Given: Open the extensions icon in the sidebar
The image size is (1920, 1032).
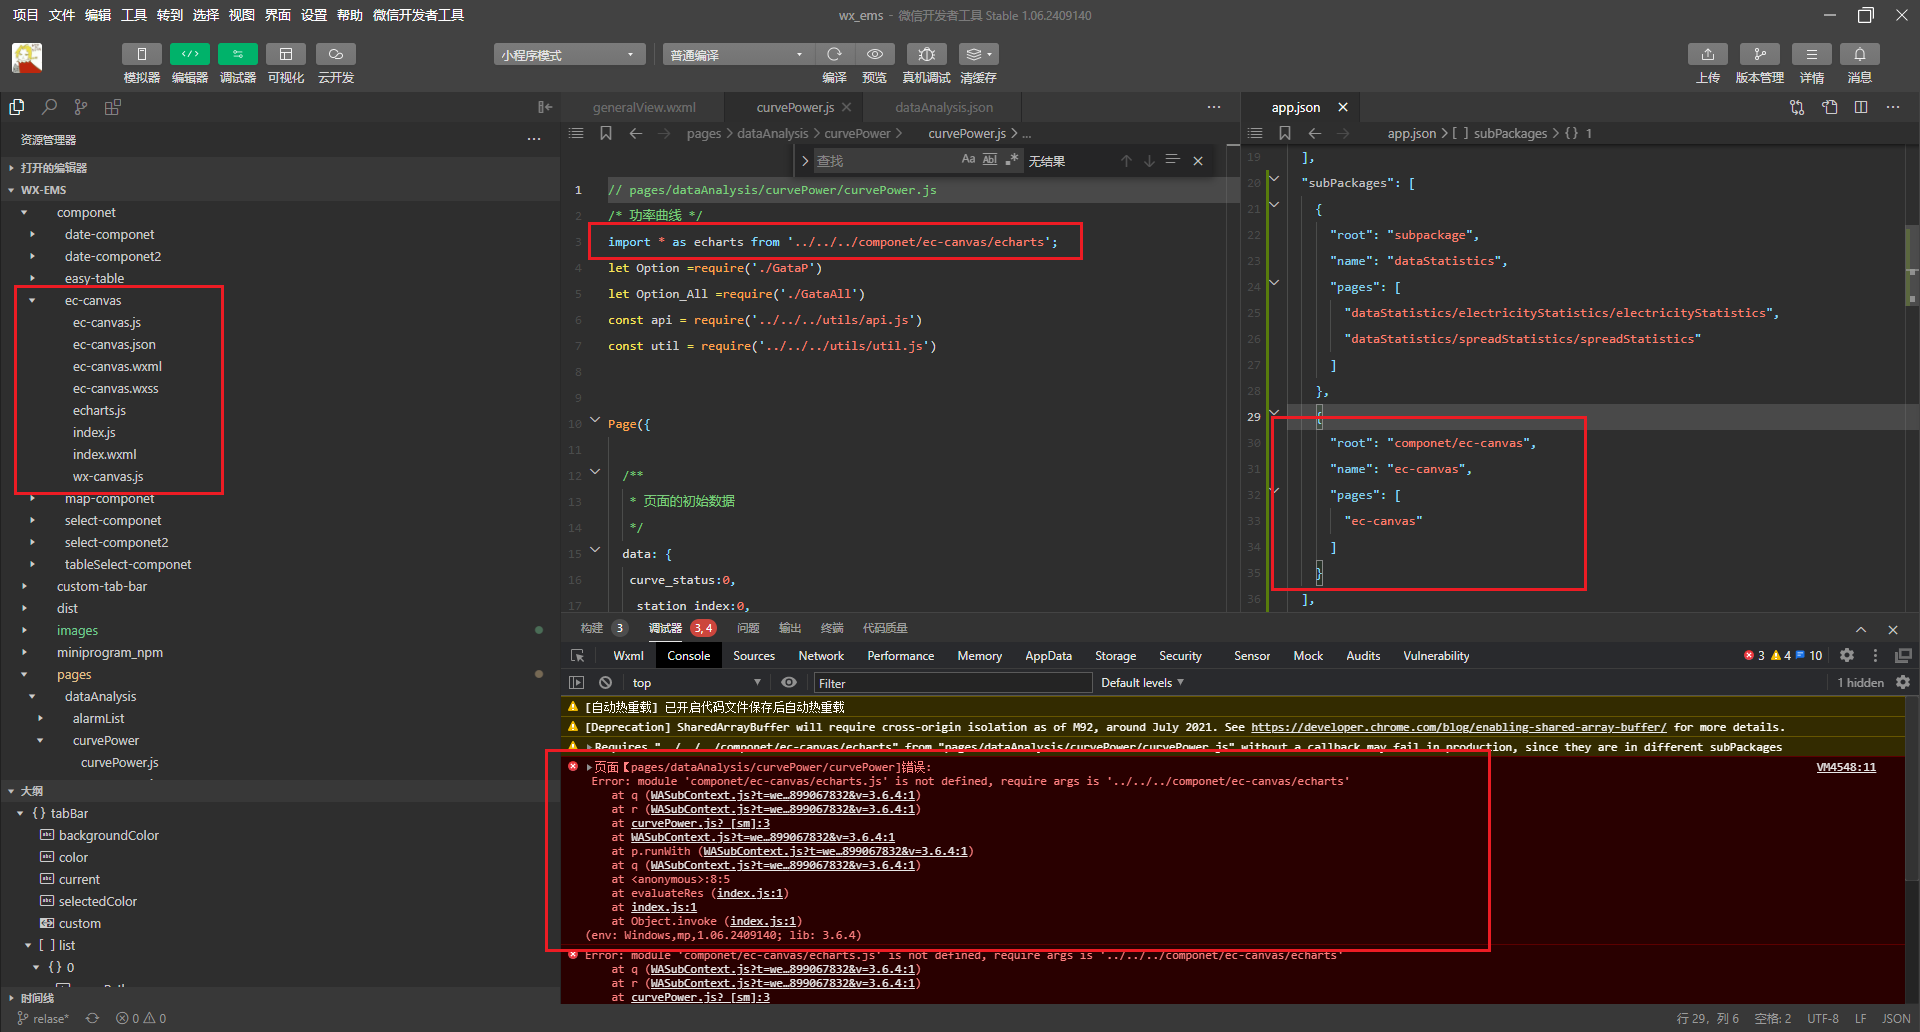Looking at the screenshot, I should [x=113, y=107].
